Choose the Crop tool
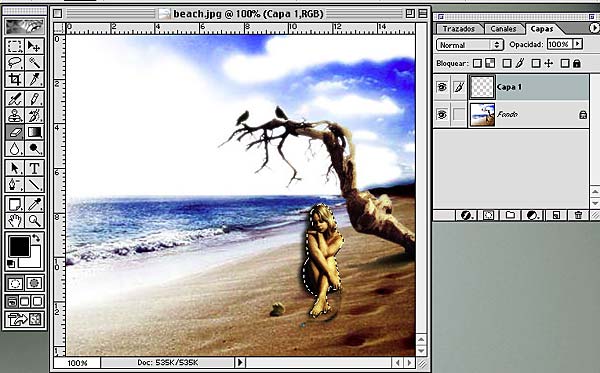The height and width of the screenshot is (373, 600). (15, 79)
